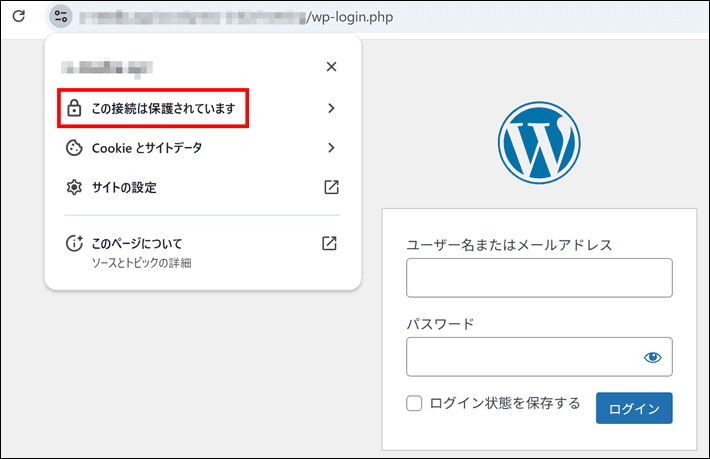The width and height of the screenshot is (710, 459).
Task: Click the info icon for このページについて
Action: pyautogui.click(x=74, y=244)
